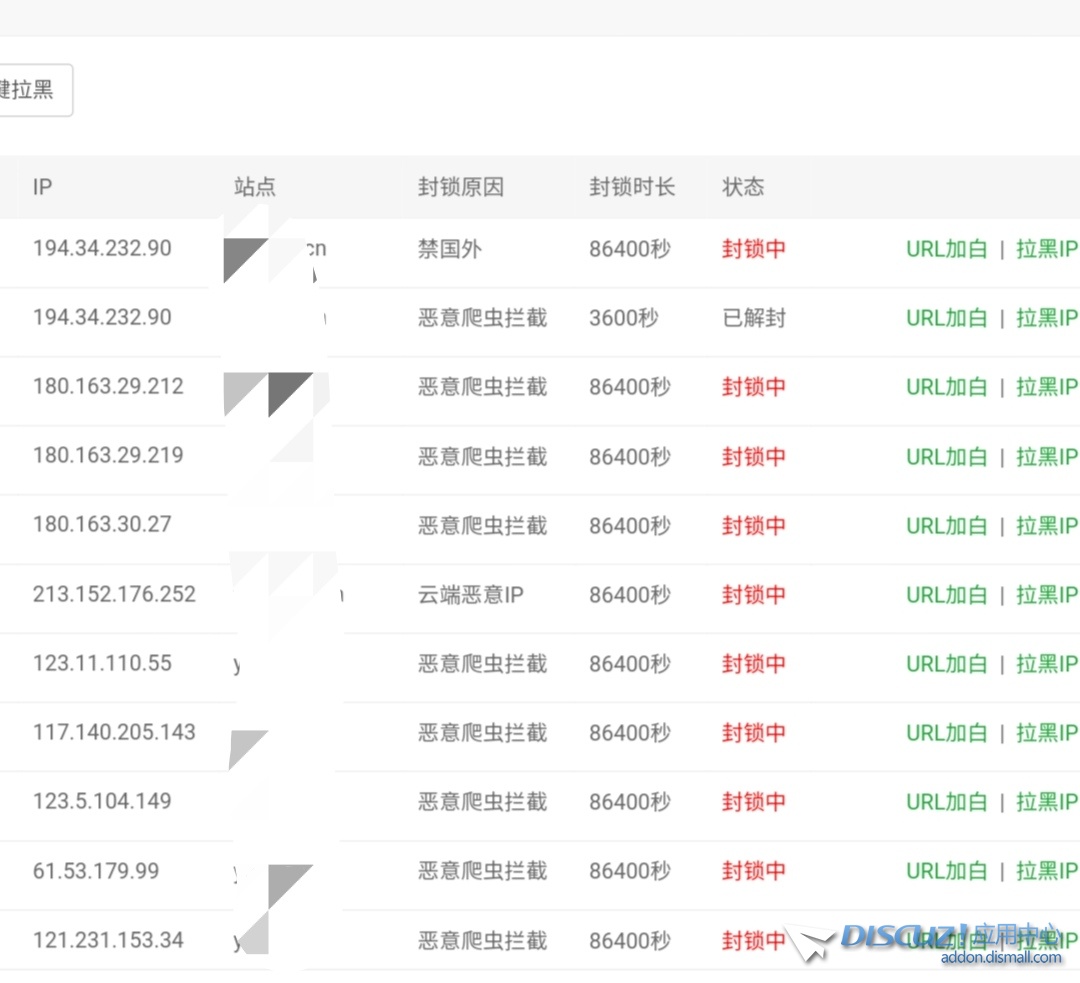Select the IP cell 180.163.30.27
This screenshot has height=983, width=1080.
point(102,524)
